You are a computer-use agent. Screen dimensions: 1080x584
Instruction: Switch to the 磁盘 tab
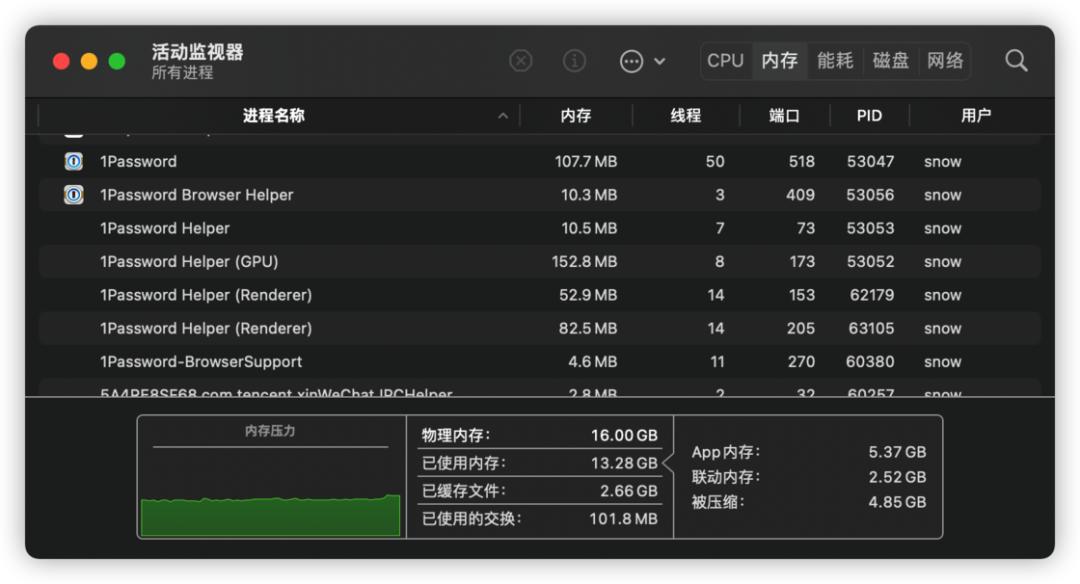point(891,61)
